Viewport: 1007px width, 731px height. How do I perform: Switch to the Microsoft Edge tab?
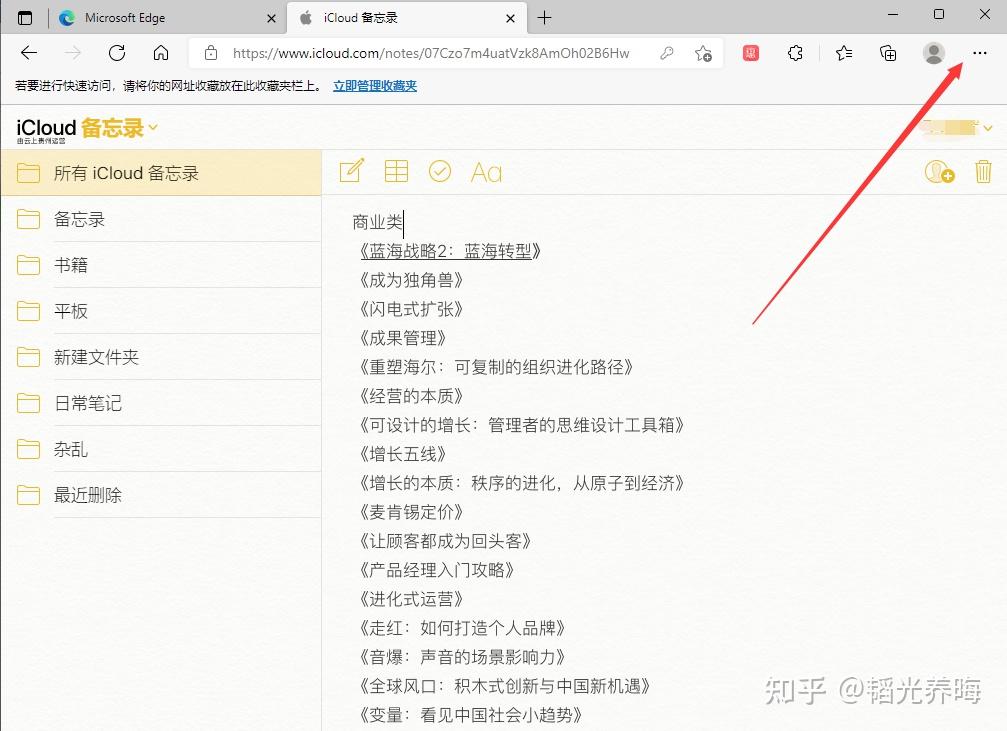[x=167, y=18]
